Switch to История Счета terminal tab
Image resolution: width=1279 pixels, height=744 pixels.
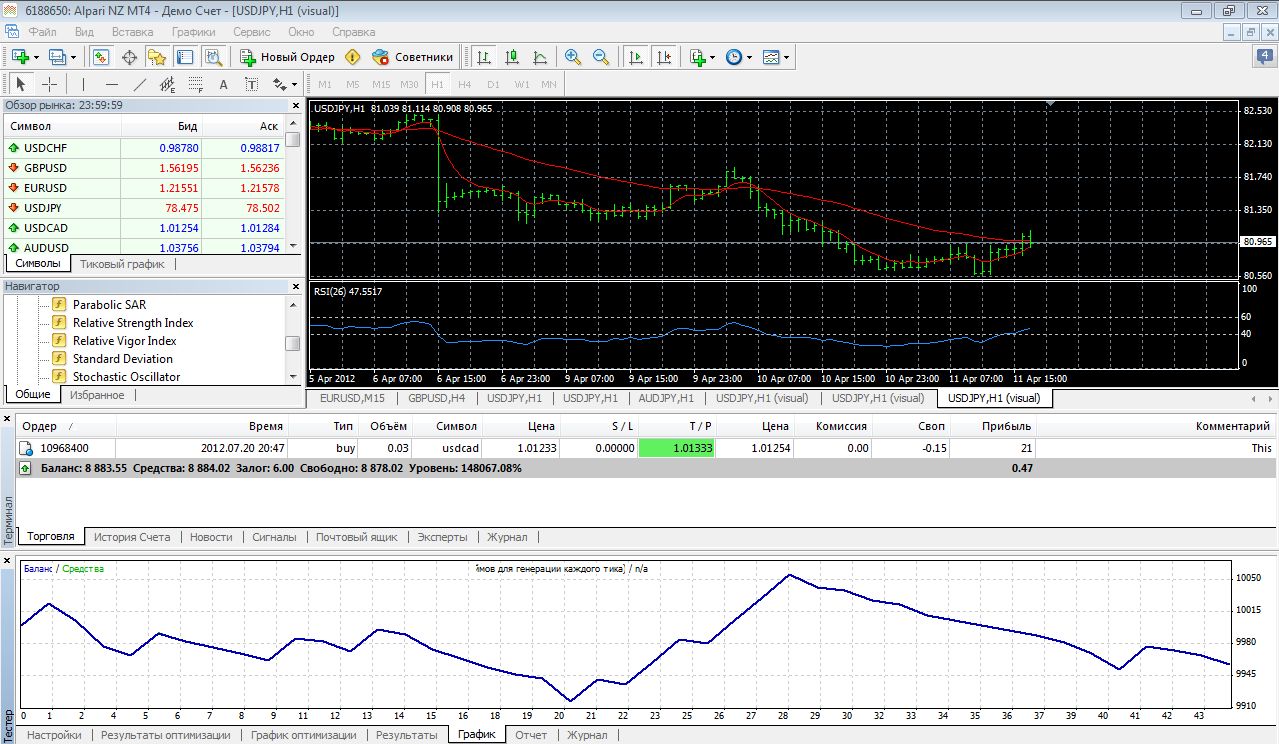coord(132,537)
